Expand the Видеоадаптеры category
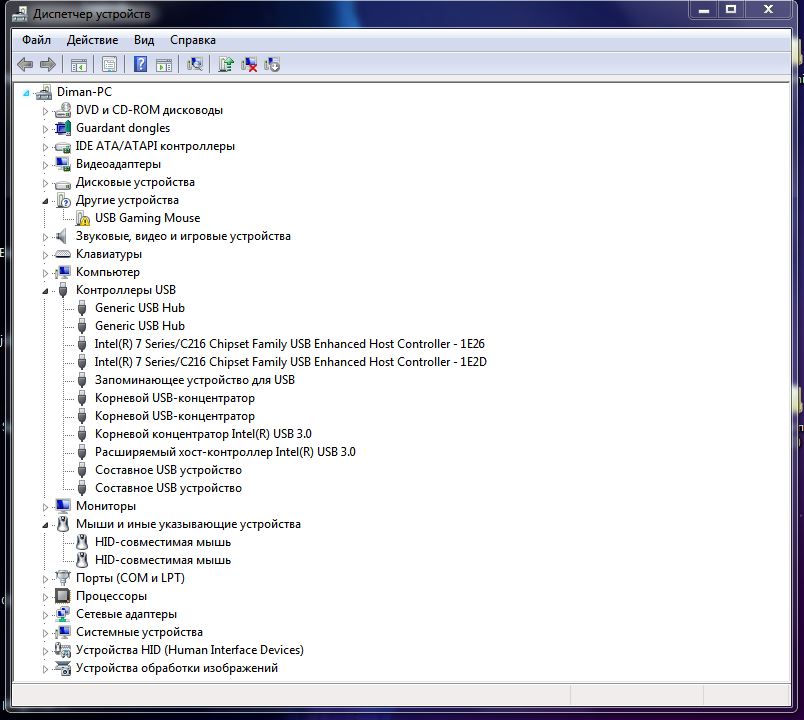This screenshot has width=804, height=720. (x=46, y=164)
